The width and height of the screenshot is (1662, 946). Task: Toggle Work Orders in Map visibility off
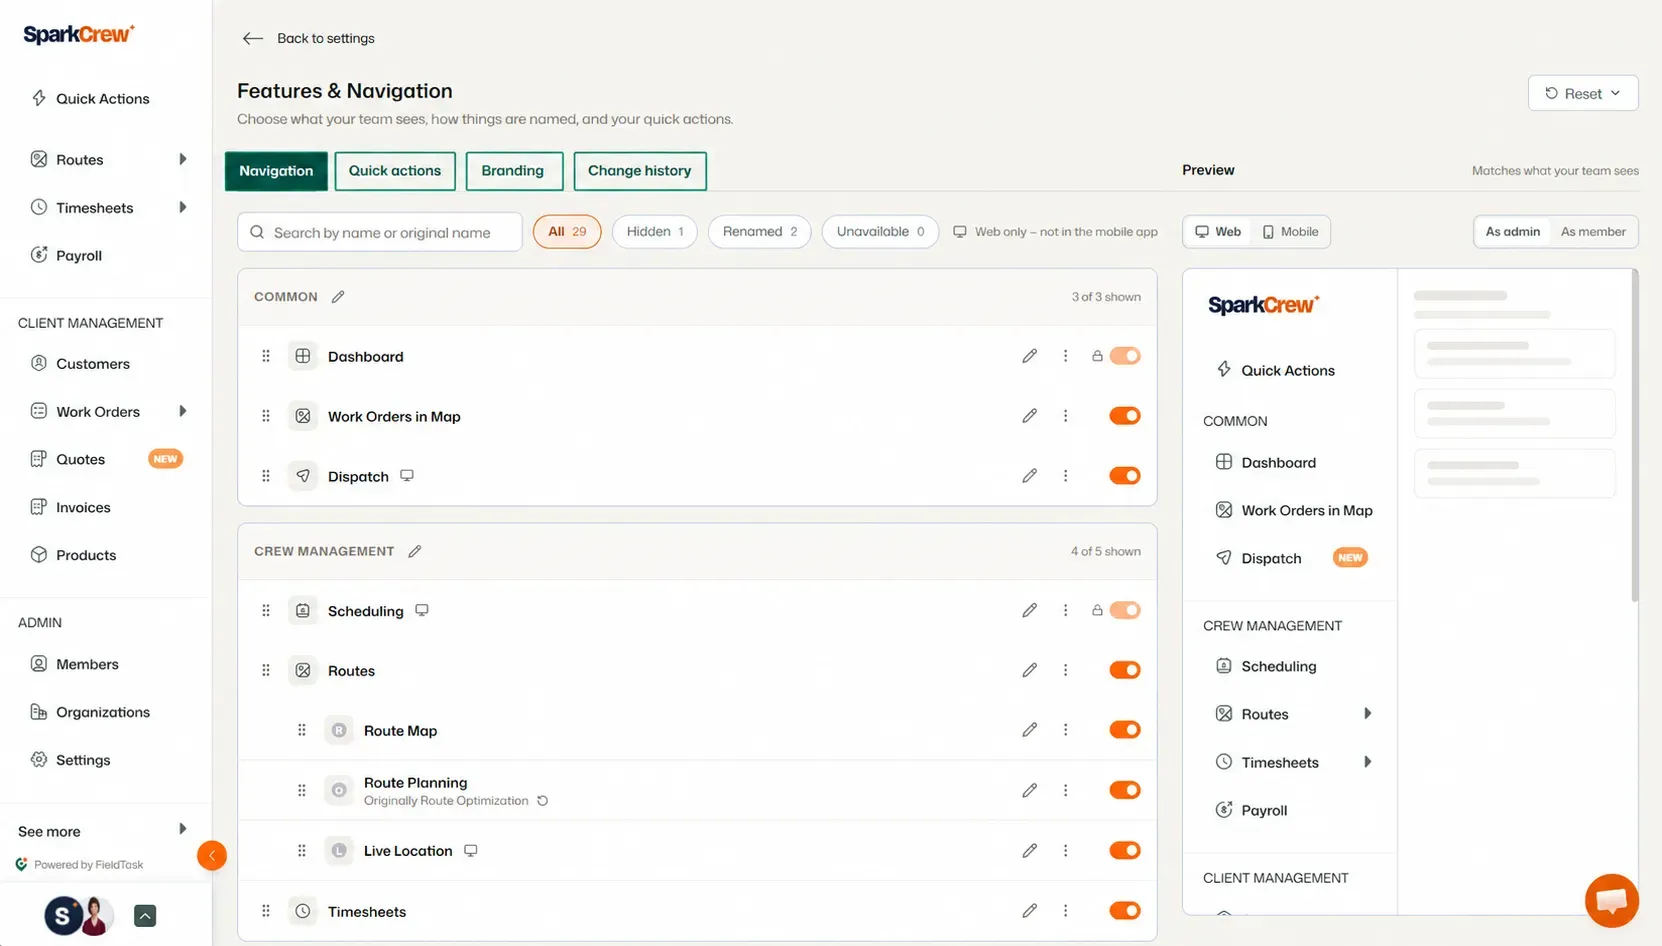[x=1125, y=416]
